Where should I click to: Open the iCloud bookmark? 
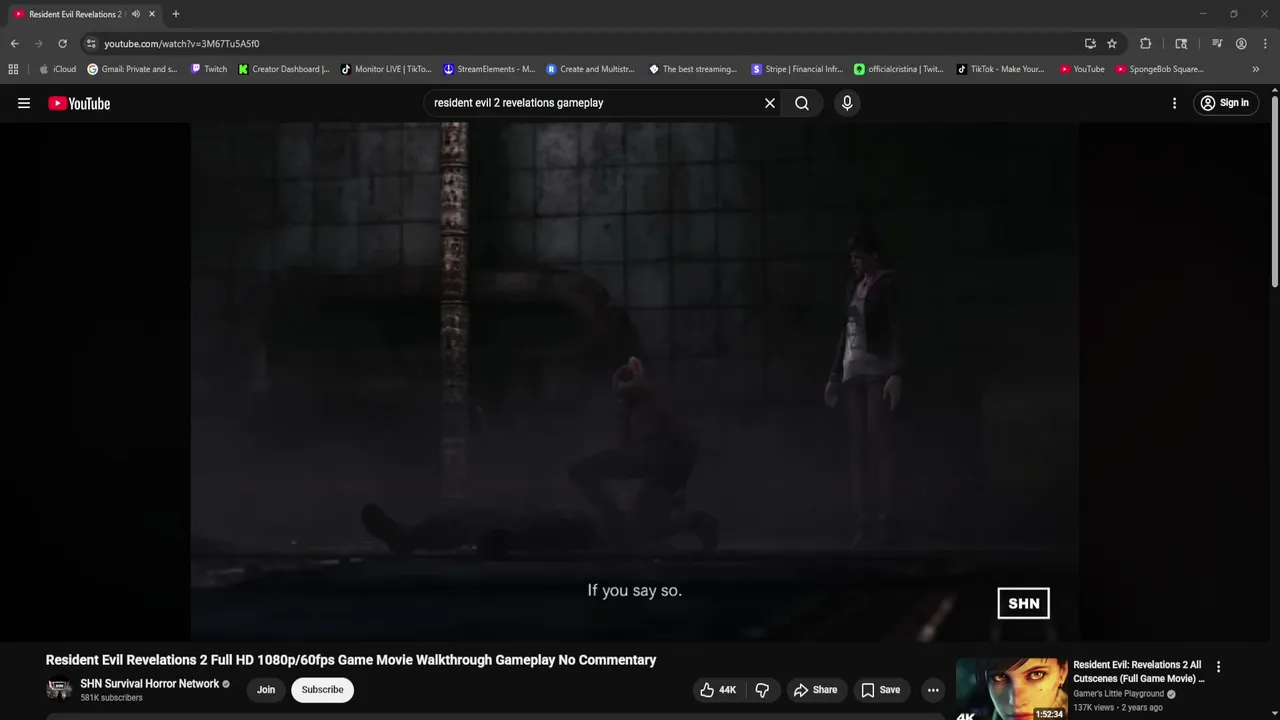point(57,69)
